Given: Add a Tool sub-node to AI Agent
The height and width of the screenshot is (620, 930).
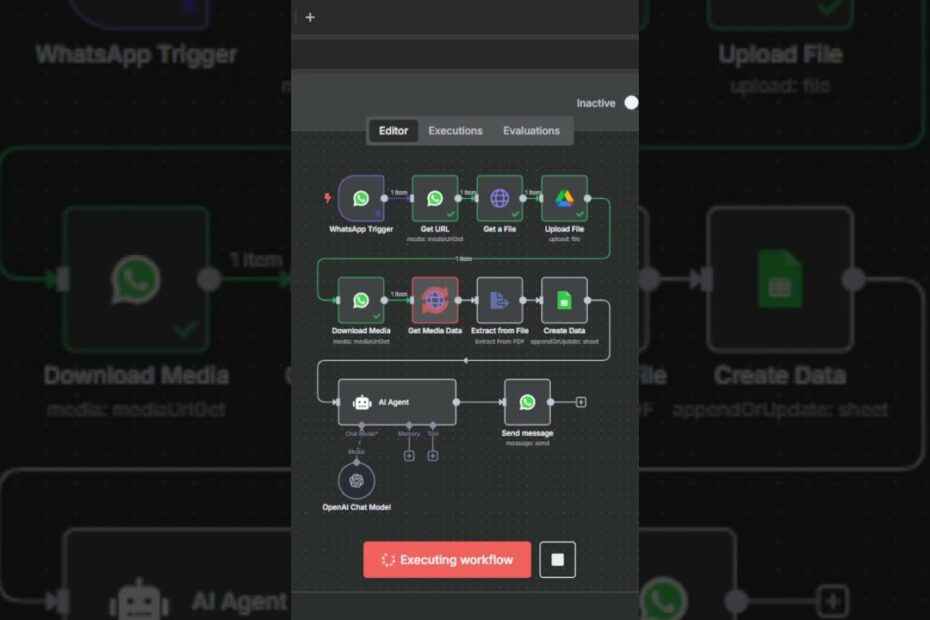Looking at the screenshot, I should (433, 456).
